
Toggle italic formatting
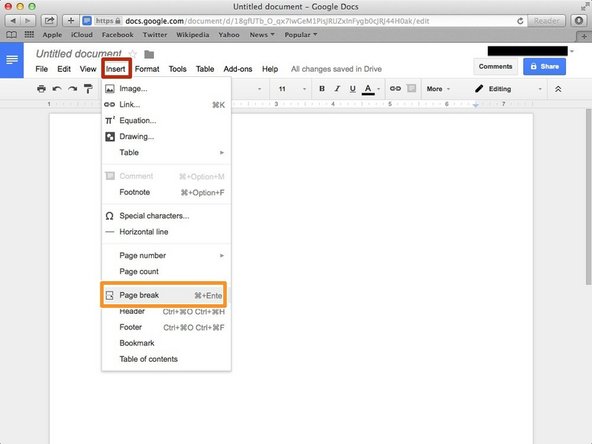(x=337, y=89)
